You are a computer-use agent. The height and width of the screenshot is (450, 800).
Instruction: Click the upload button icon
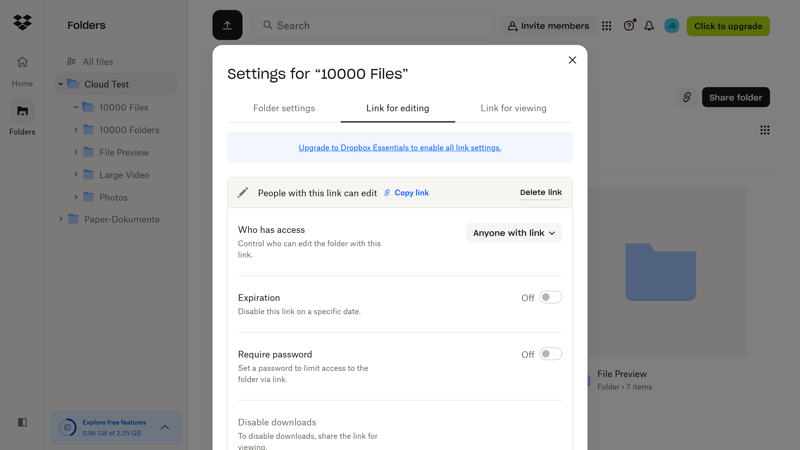[x=227, y=25]
